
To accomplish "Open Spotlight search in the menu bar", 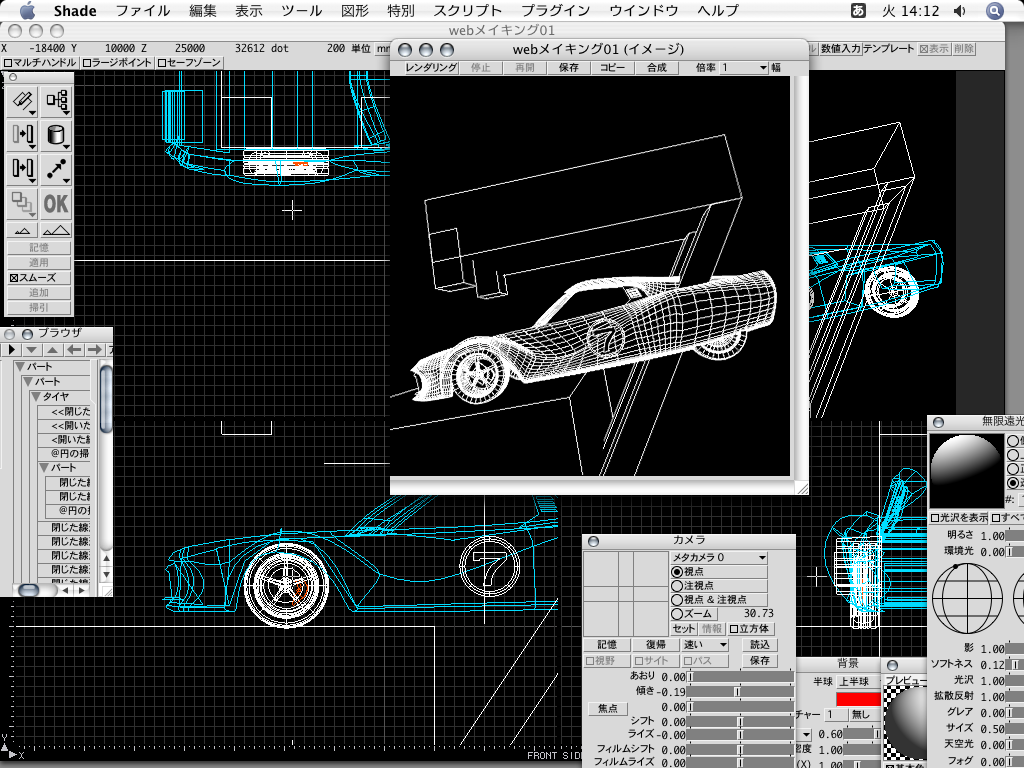I will tap(995, 11).
